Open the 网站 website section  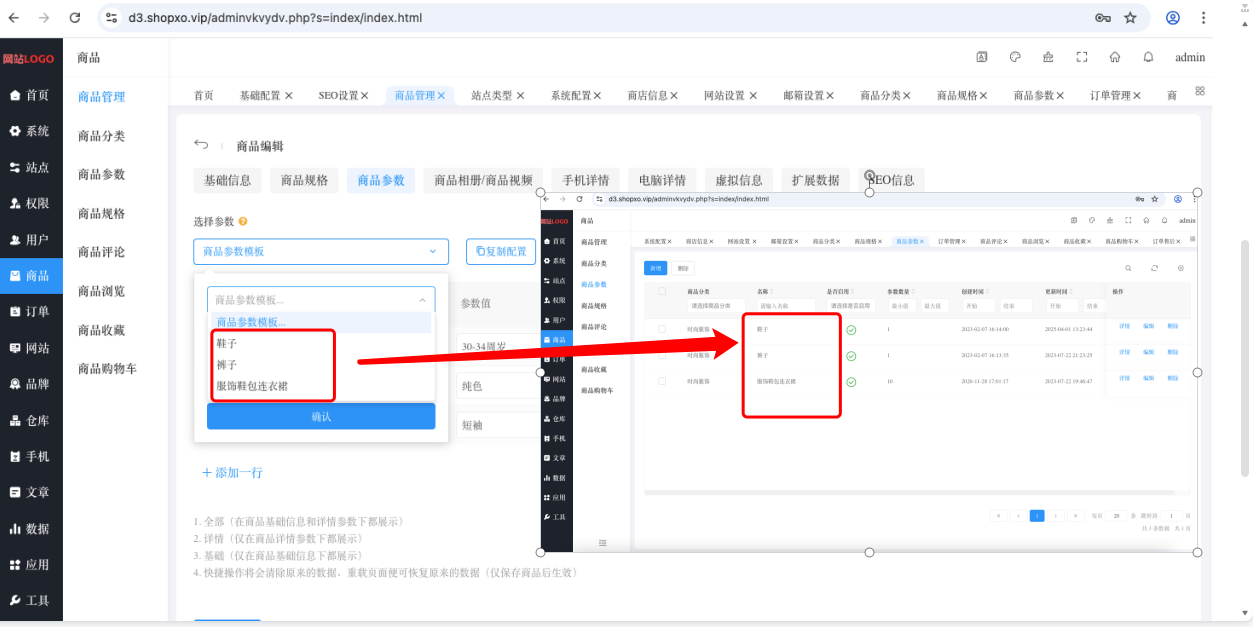30,348
